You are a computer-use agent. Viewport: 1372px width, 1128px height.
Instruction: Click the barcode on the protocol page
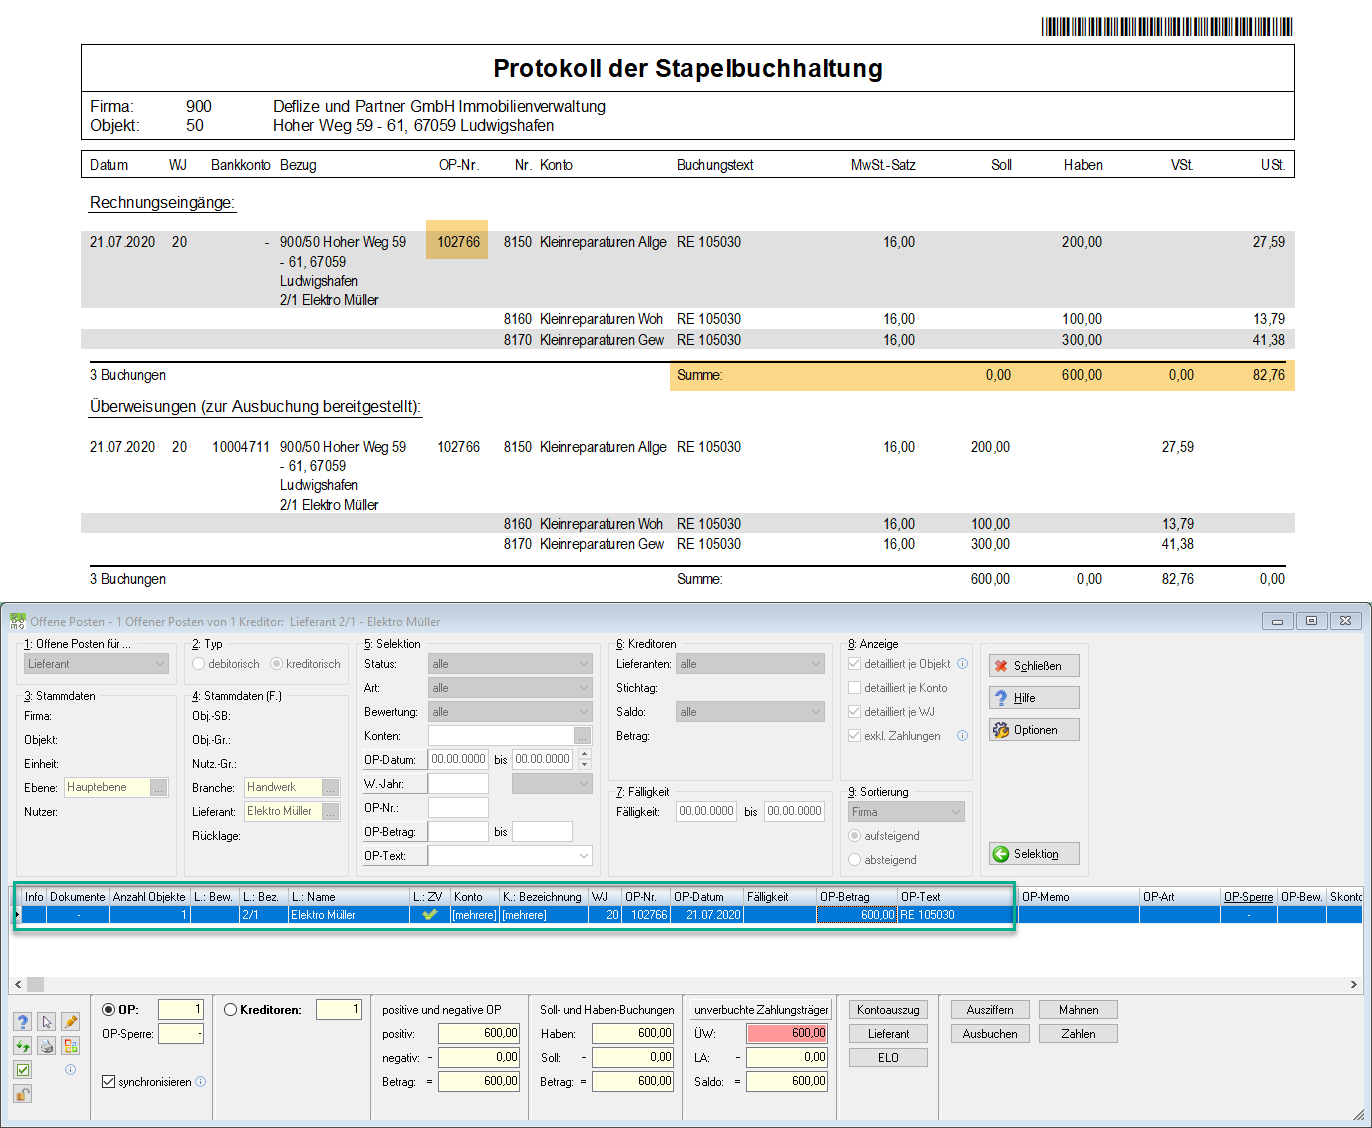click(x=1167, y=27)
